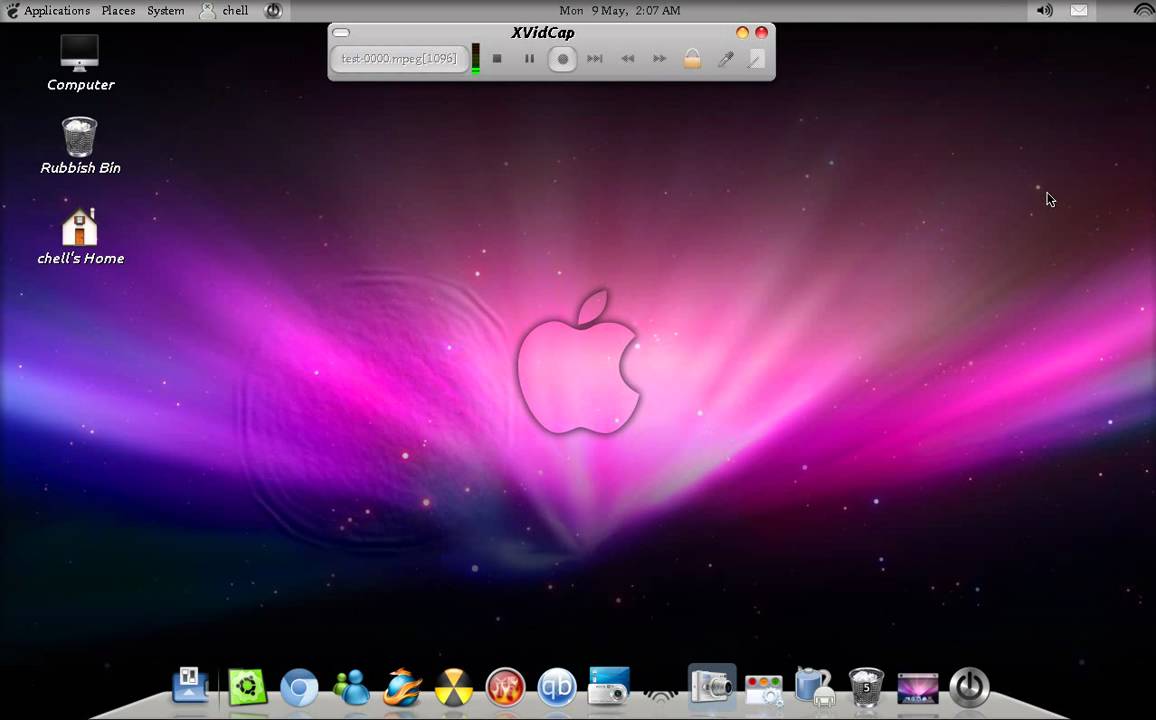Screen dimensions: 1156x720
Task: Open the System menu
Action: pos(166,10)
